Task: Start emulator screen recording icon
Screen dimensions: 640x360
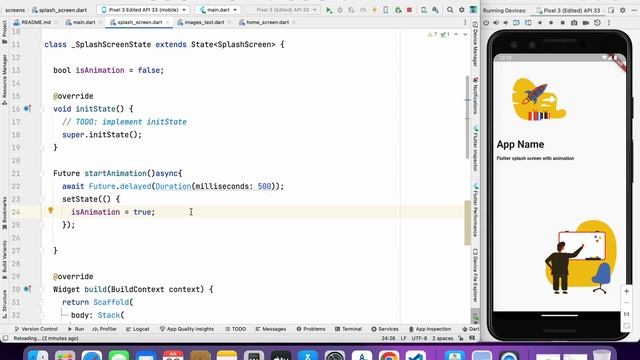Action: point(585,23)
